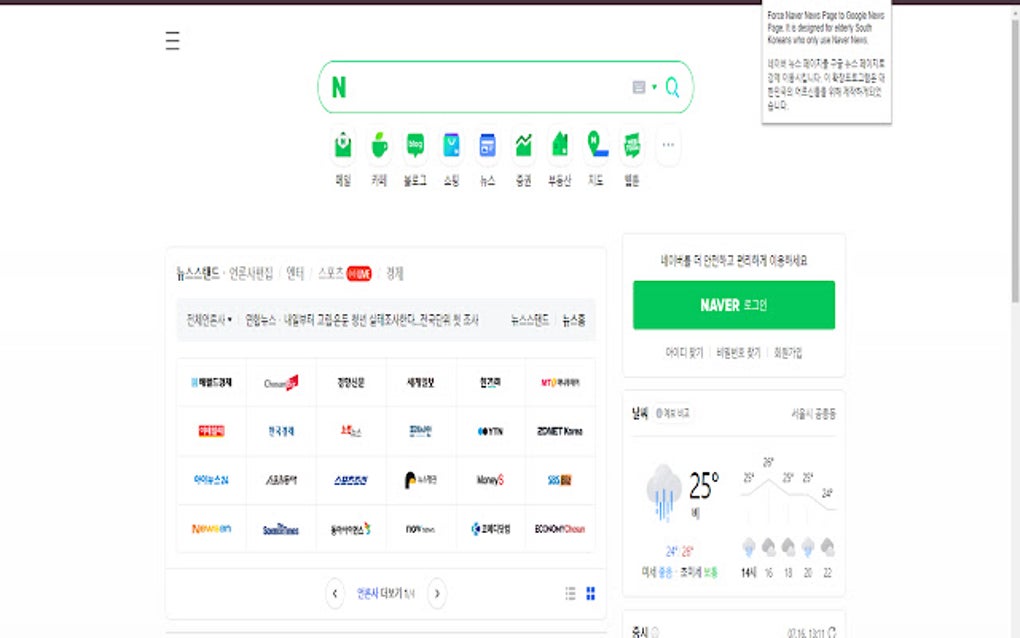The image size is (1020, 638).
Task: Switch news stand to grid view
Action: point(591,593)
